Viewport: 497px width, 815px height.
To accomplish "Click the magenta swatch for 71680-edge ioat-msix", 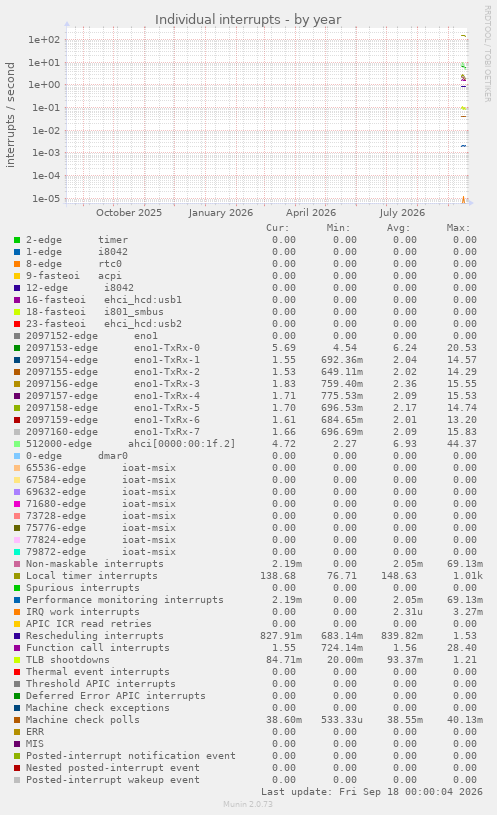I will [x=17, y=504].
